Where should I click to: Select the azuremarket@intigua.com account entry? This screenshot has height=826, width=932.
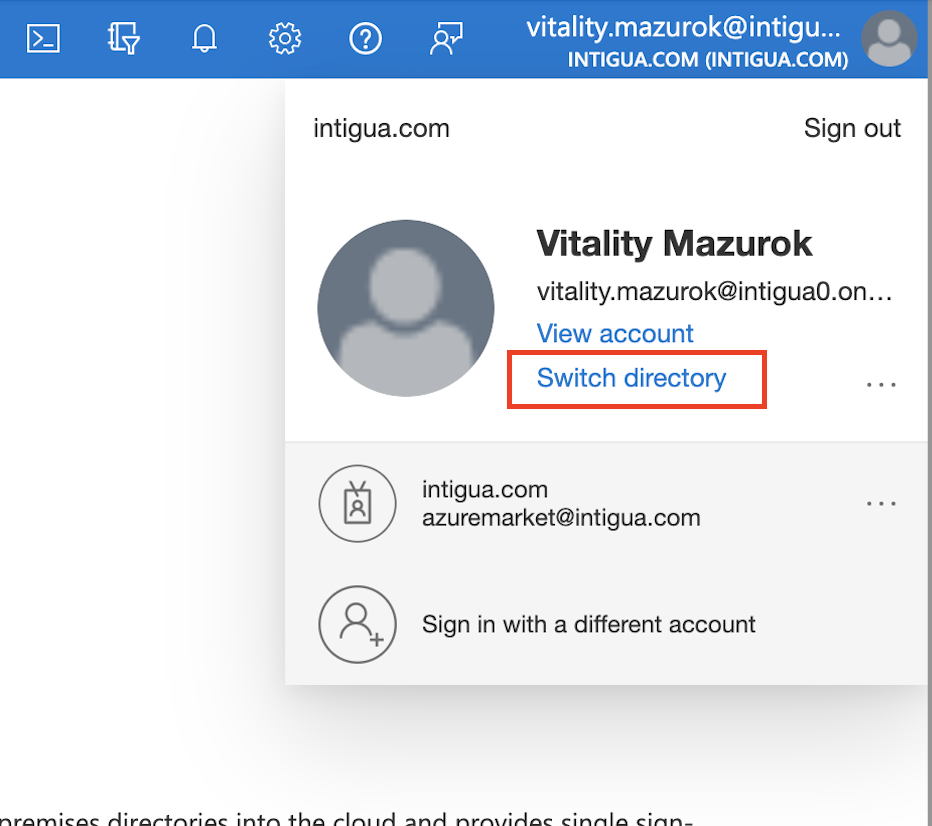(x=560, y=504)
